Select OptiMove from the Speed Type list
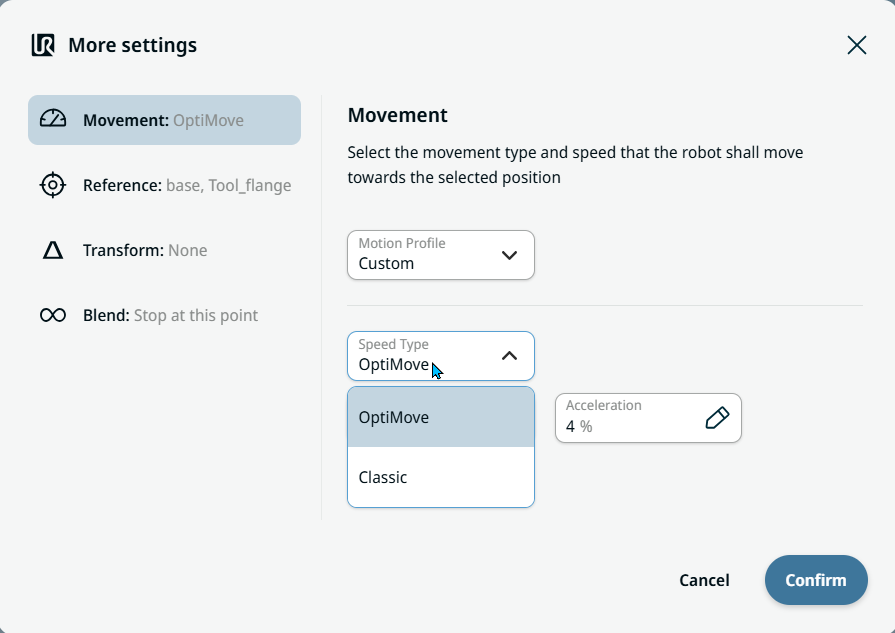The height and width of the screenshot is (633, 895). click(440, 417)
